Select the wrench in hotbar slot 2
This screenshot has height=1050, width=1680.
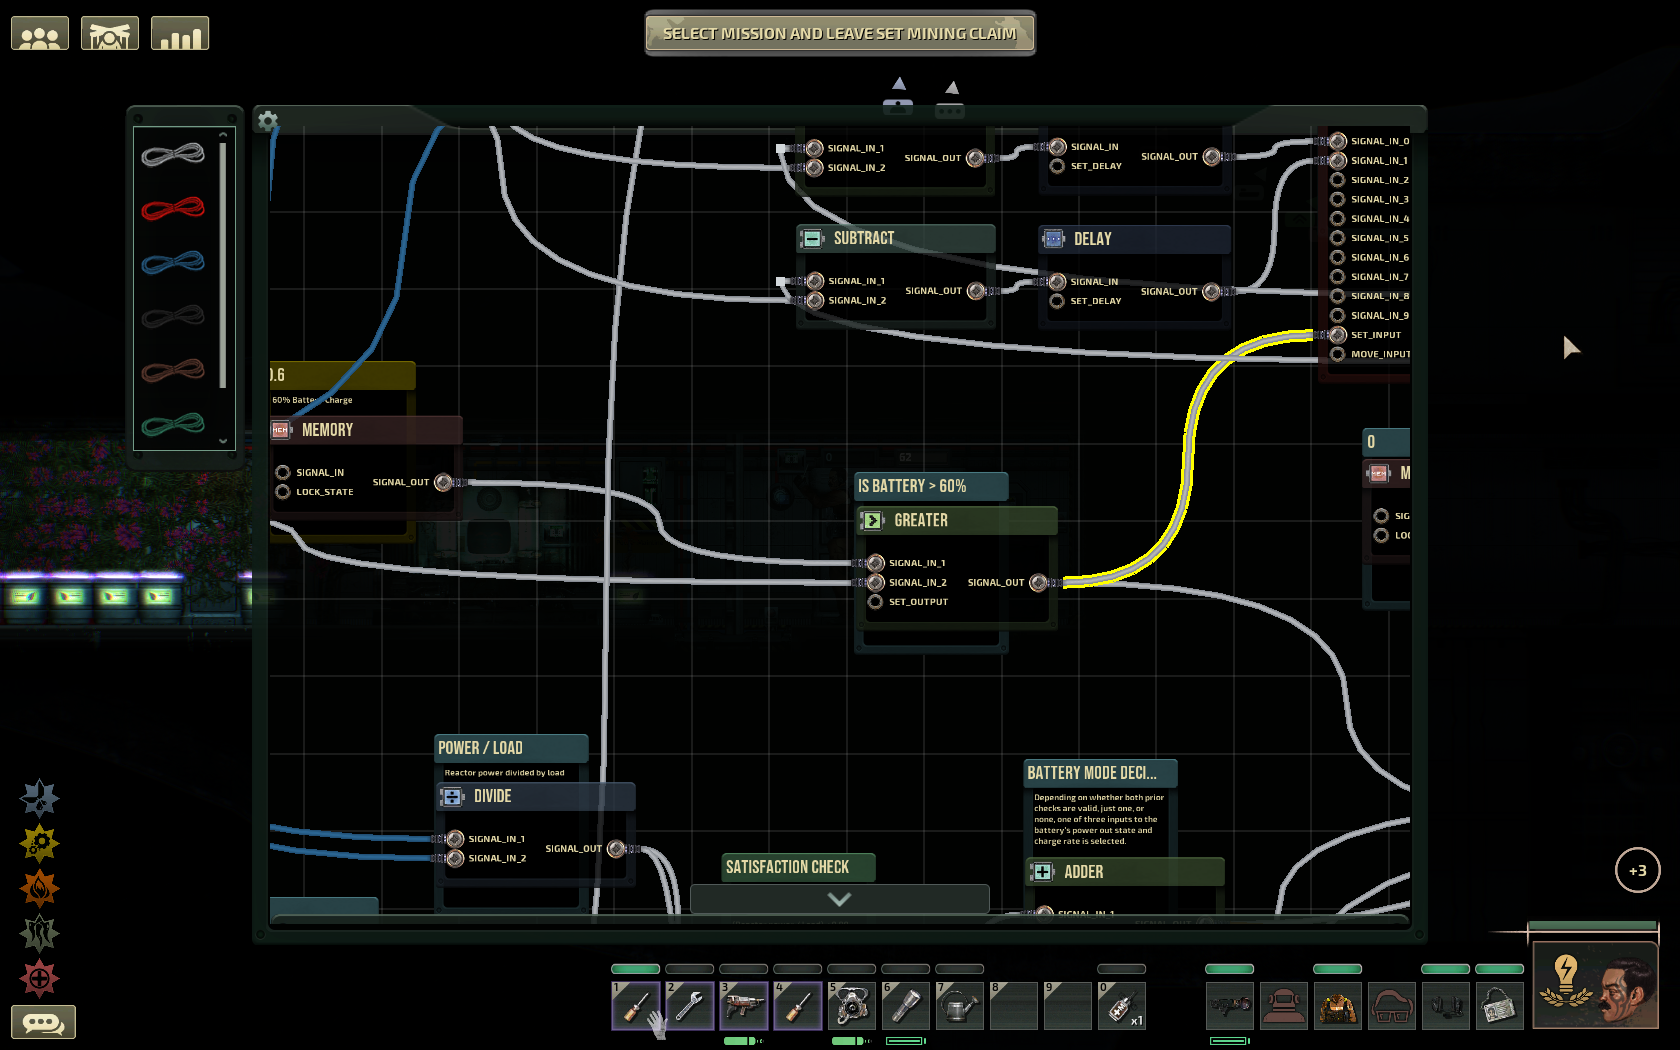coord(690,1005)
